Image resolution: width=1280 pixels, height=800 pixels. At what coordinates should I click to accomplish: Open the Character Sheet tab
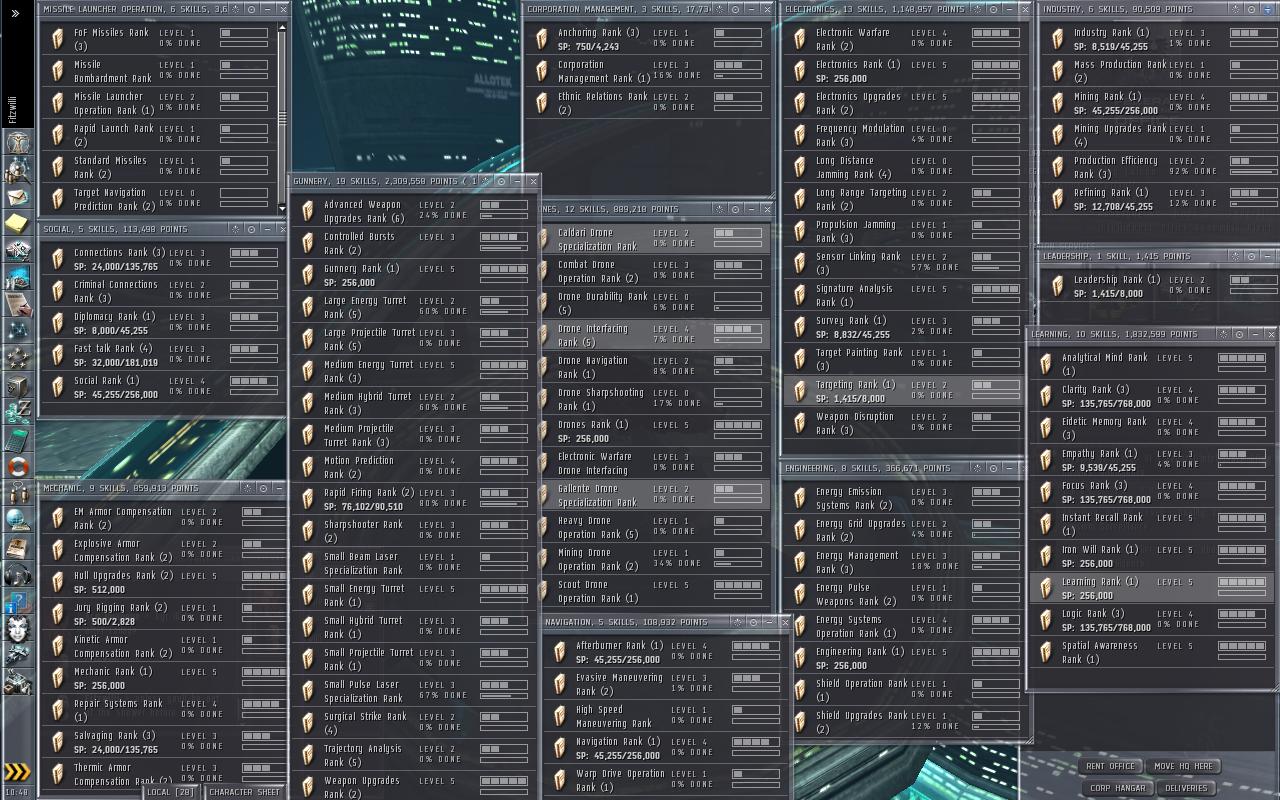pyautogui.click(x=244, y=792)
